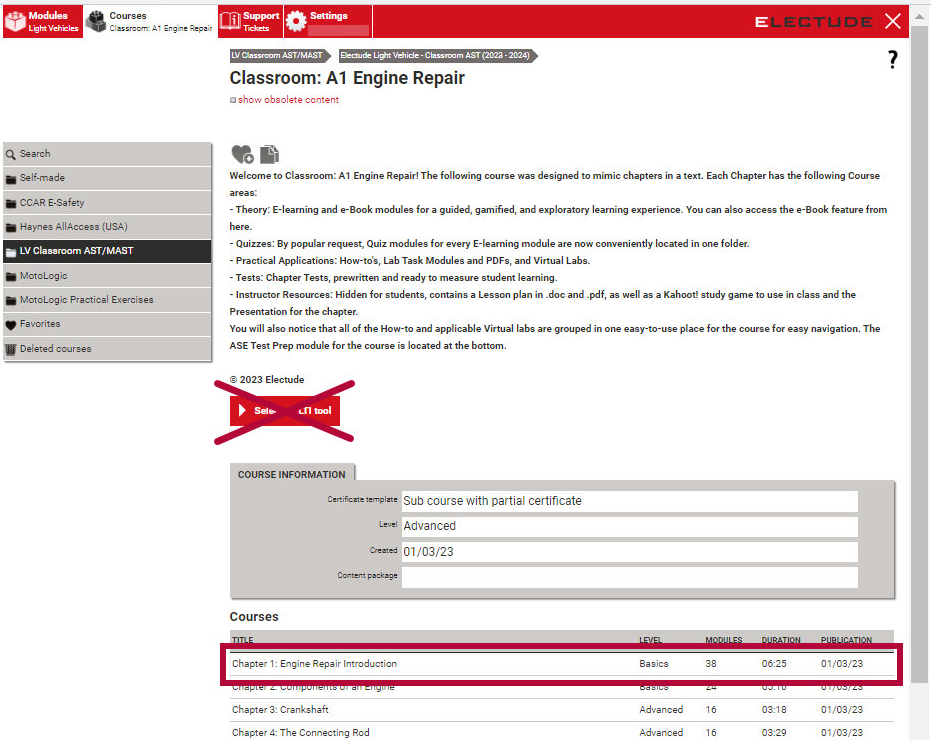
Task: Sort courses by TITLE column
Action: pyautogui.click(x=243, y=640)
